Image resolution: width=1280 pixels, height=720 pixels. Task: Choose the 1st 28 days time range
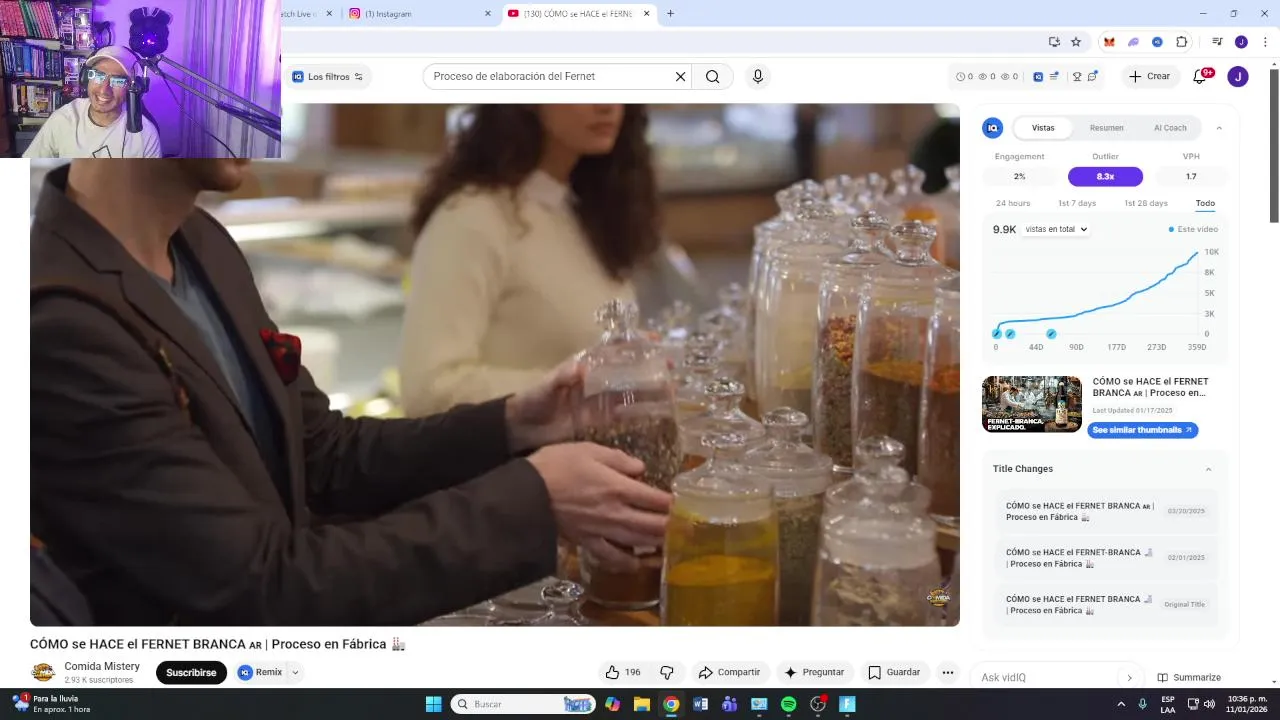[1146, 203]
